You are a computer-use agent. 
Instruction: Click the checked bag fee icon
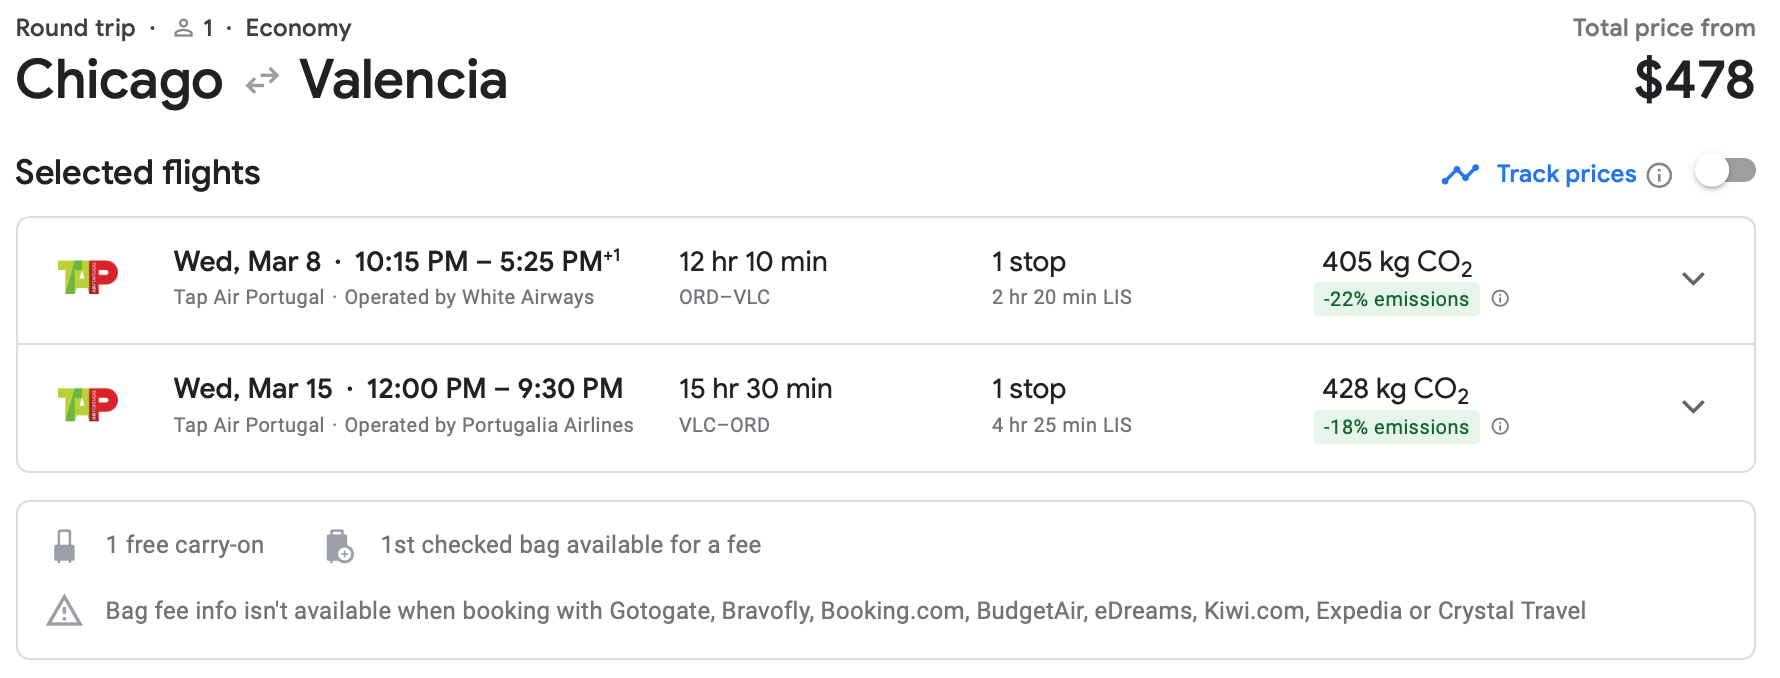pyautogui.click(x=339, y=546)
